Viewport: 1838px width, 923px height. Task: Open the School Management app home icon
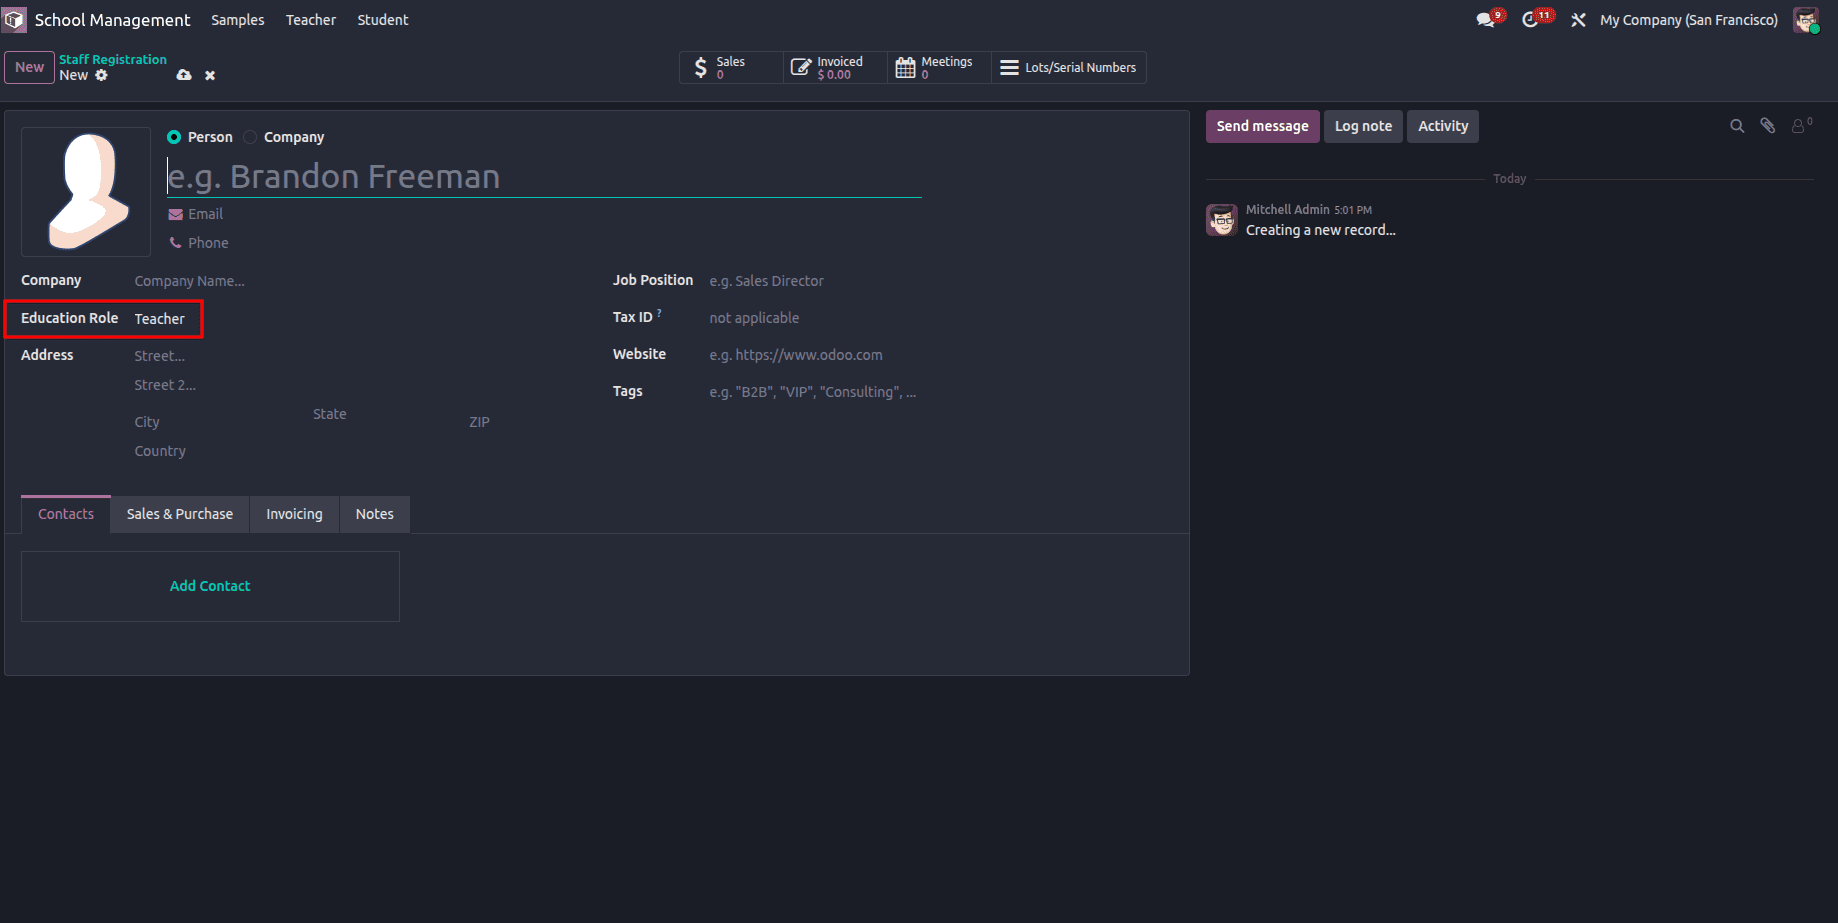tap(14, 20)
